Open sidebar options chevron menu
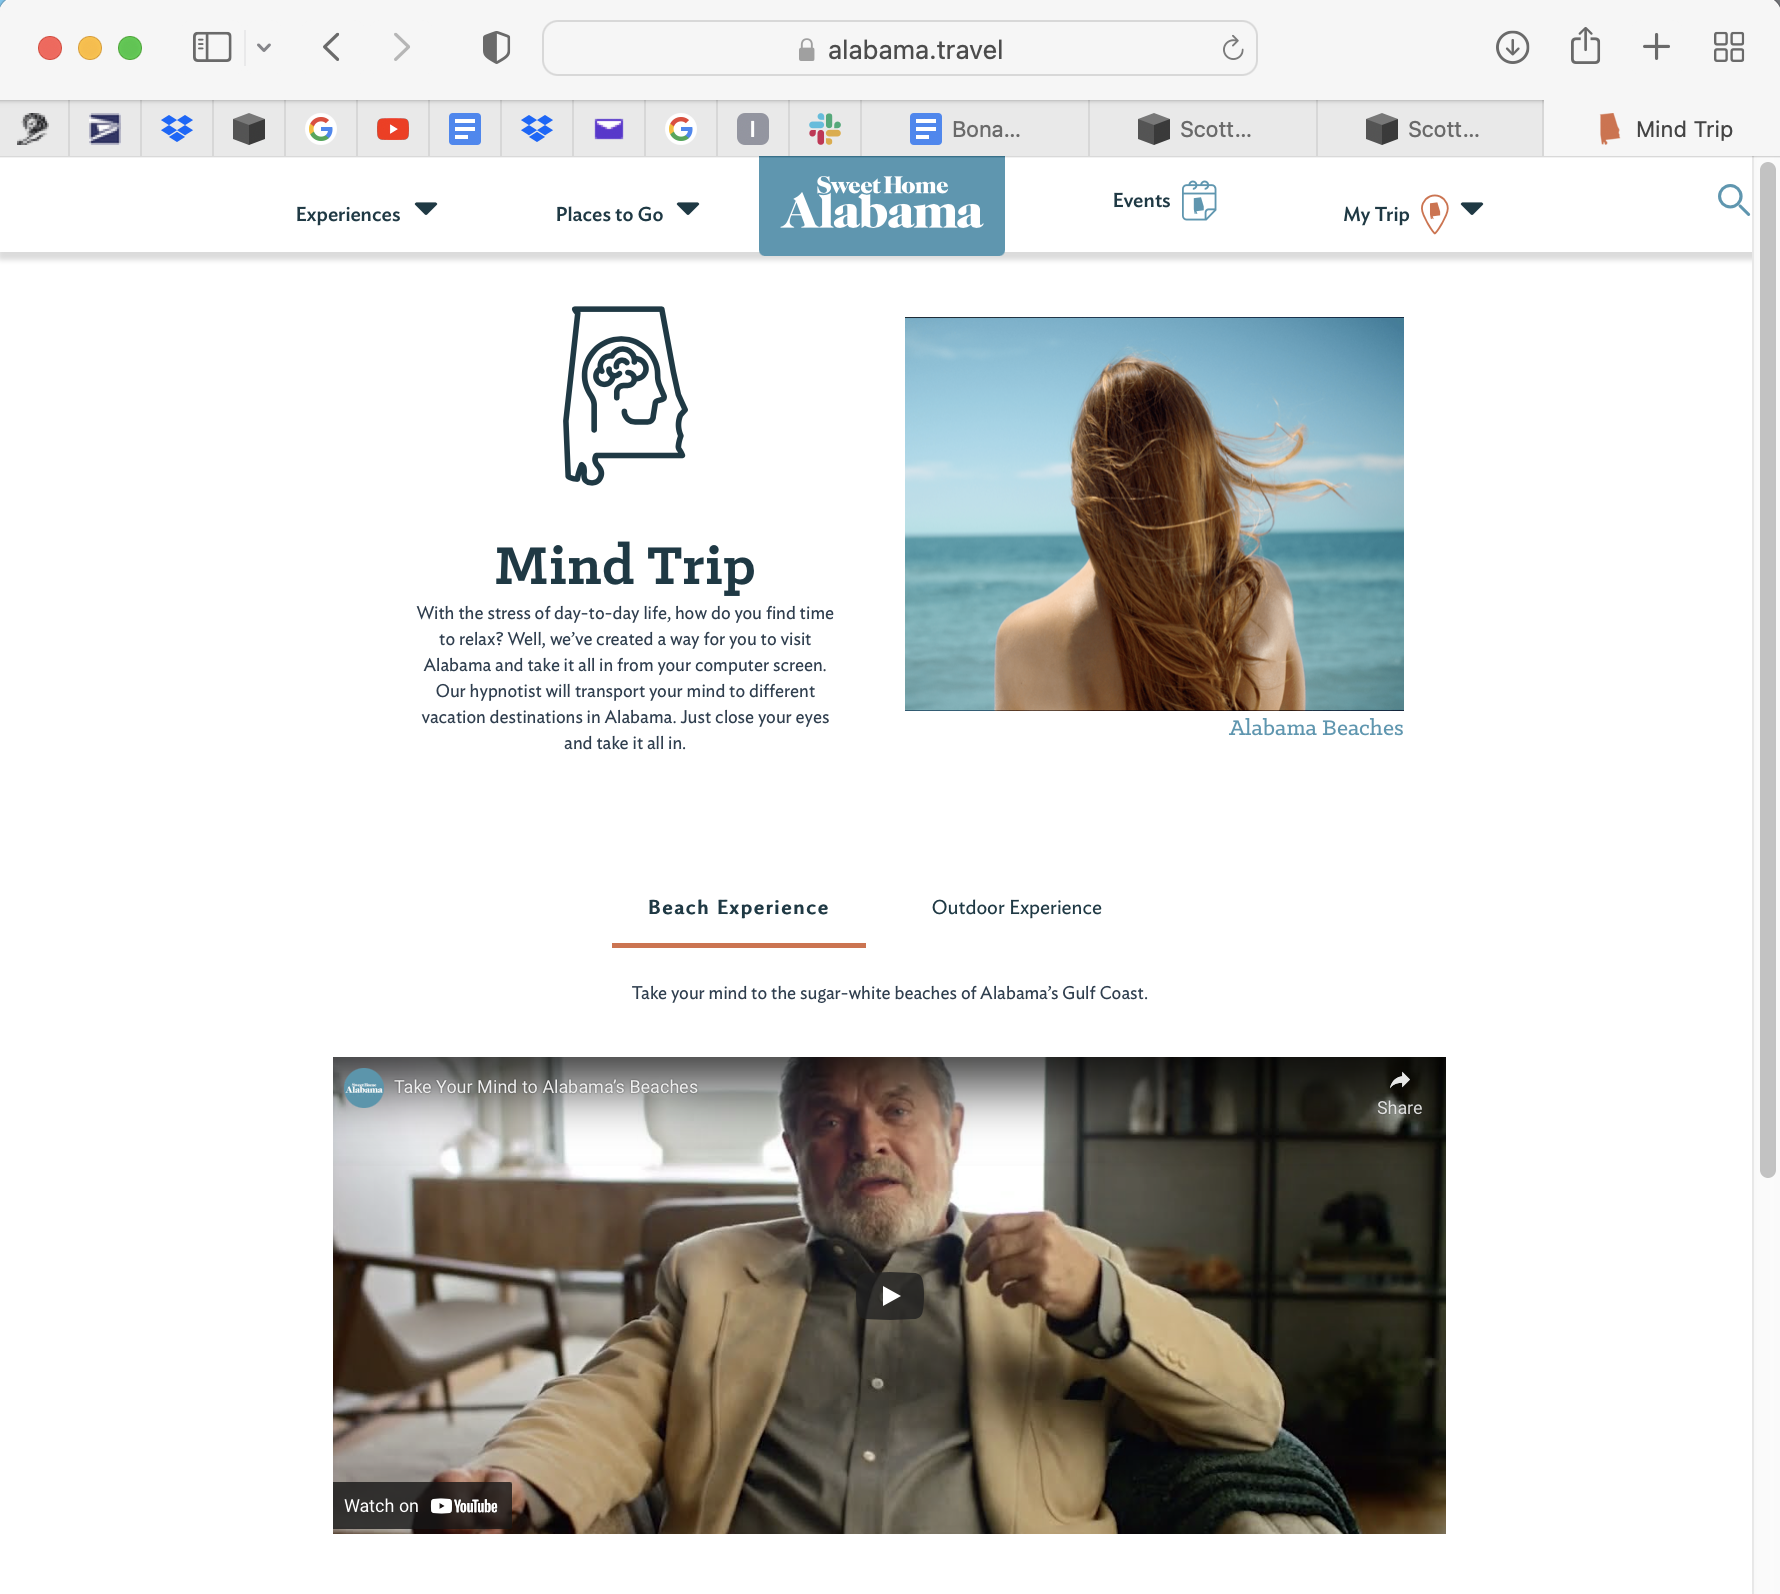The image size is (1780, 1594). (x=264, y=47)
